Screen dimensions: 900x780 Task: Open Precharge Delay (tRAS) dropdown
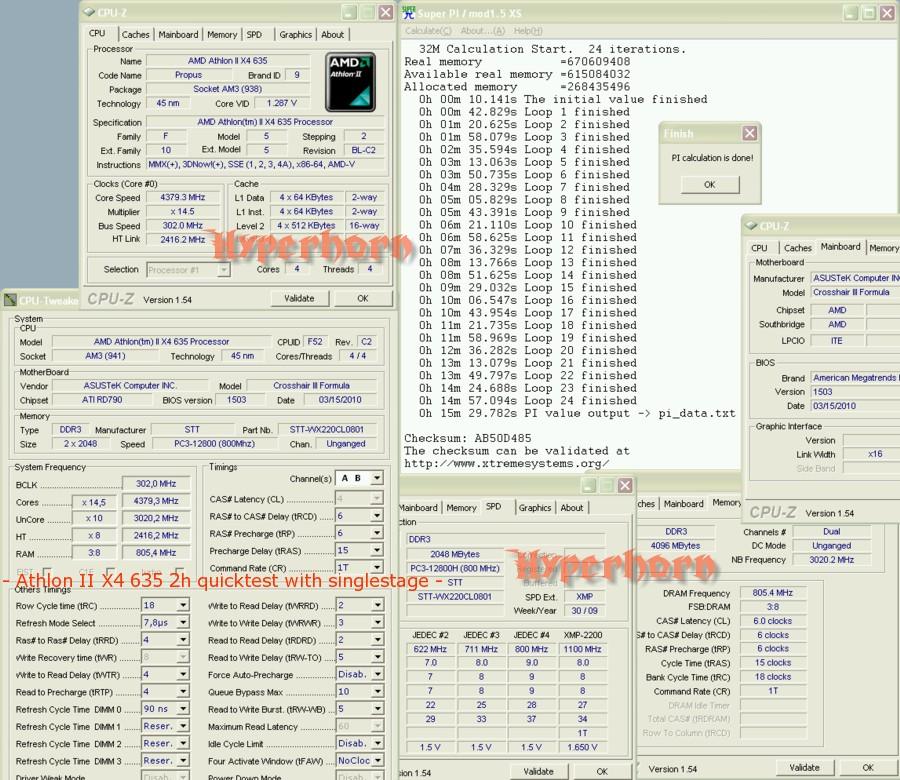point(377,550)
